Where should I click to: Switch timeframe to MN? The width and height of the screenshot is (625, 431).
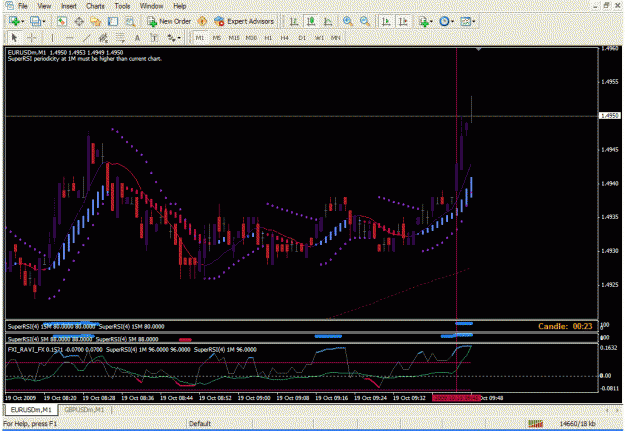coord(336,38)
